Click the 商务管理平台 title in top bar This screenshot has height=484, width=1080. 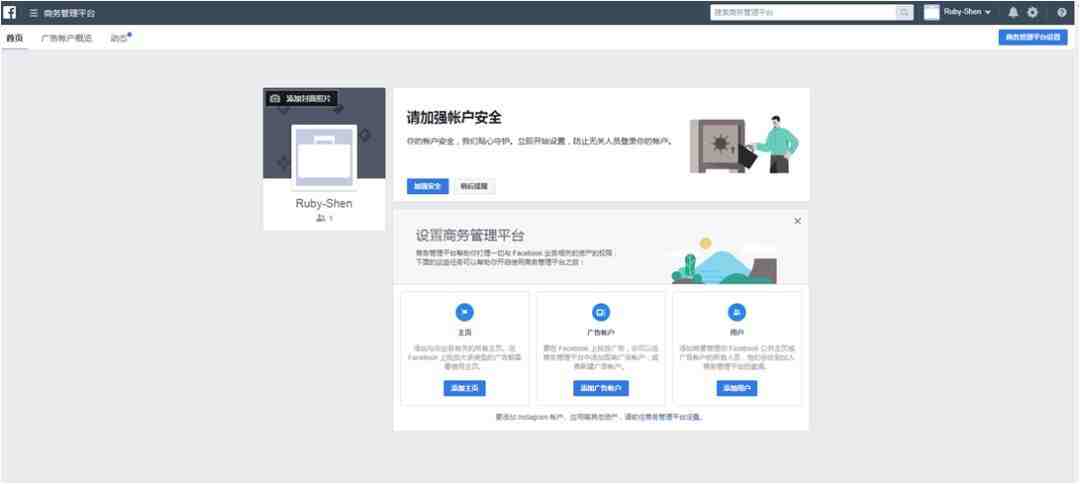click(69, 12)
